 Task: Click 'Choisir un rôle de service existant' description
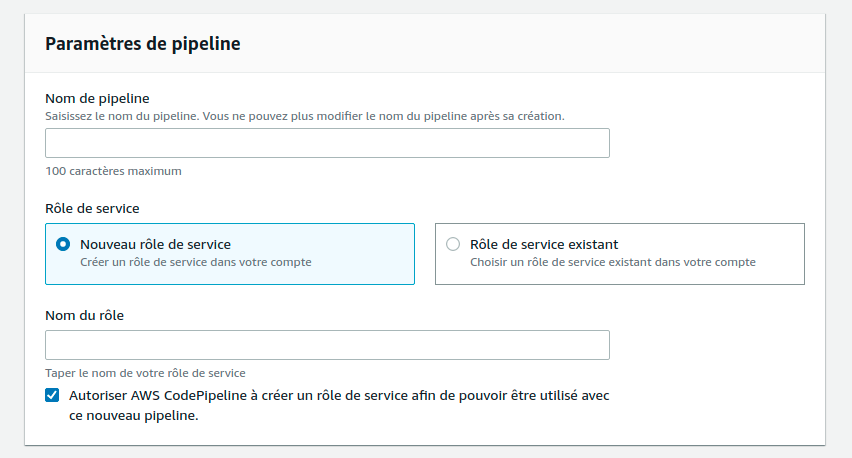pyautogui.click(x=612, y=263)
